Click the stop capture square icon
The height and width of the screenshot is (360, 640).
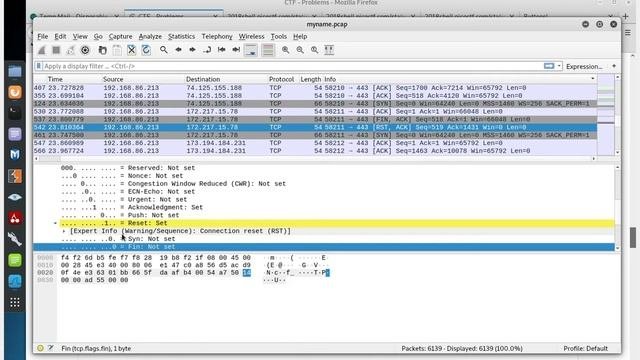point(56,50)
